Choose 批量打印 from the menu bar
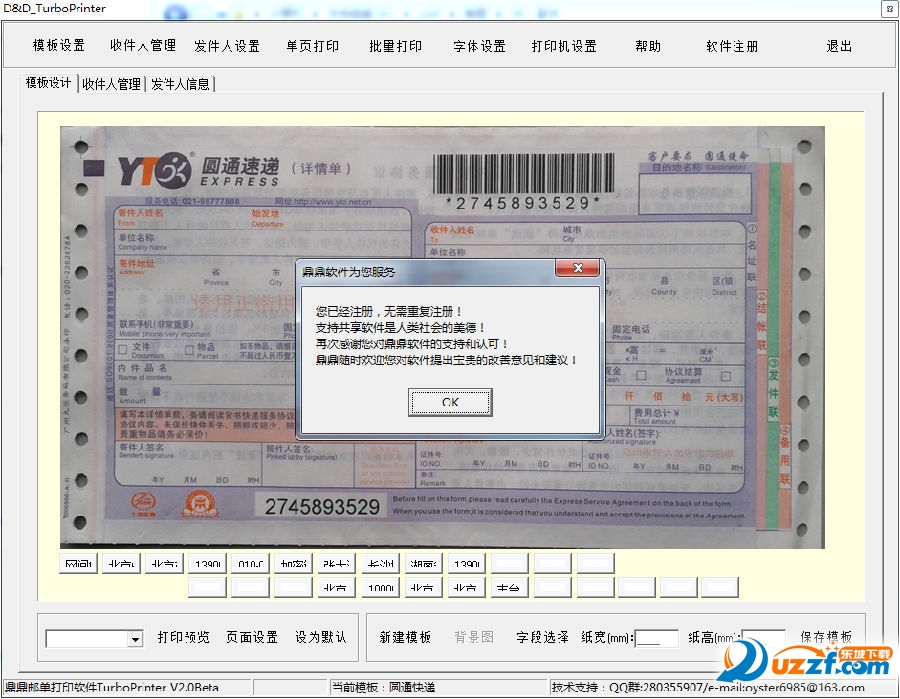The image size is (900, 699). pyautogui.click(x=395, y=46)
